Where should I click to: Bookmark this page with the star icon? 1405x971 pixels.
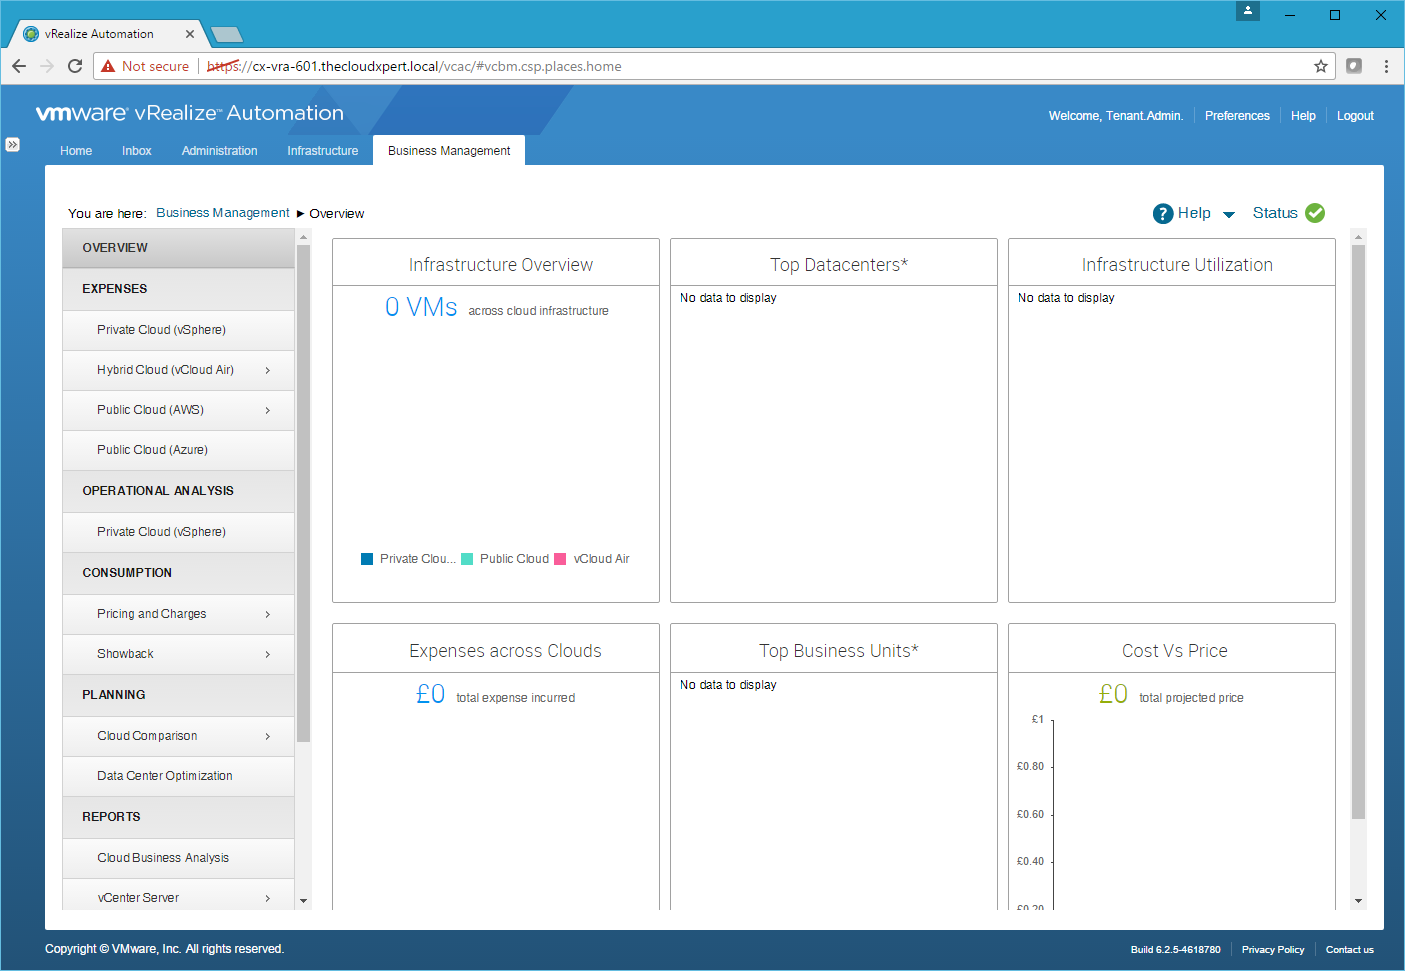click(1321, 66)
